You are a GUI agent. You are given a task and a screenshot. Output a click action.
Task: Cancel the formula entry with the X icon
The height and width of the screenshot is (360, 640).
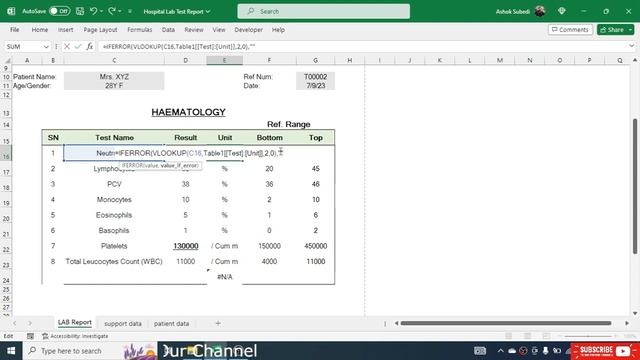coord(67,47)
